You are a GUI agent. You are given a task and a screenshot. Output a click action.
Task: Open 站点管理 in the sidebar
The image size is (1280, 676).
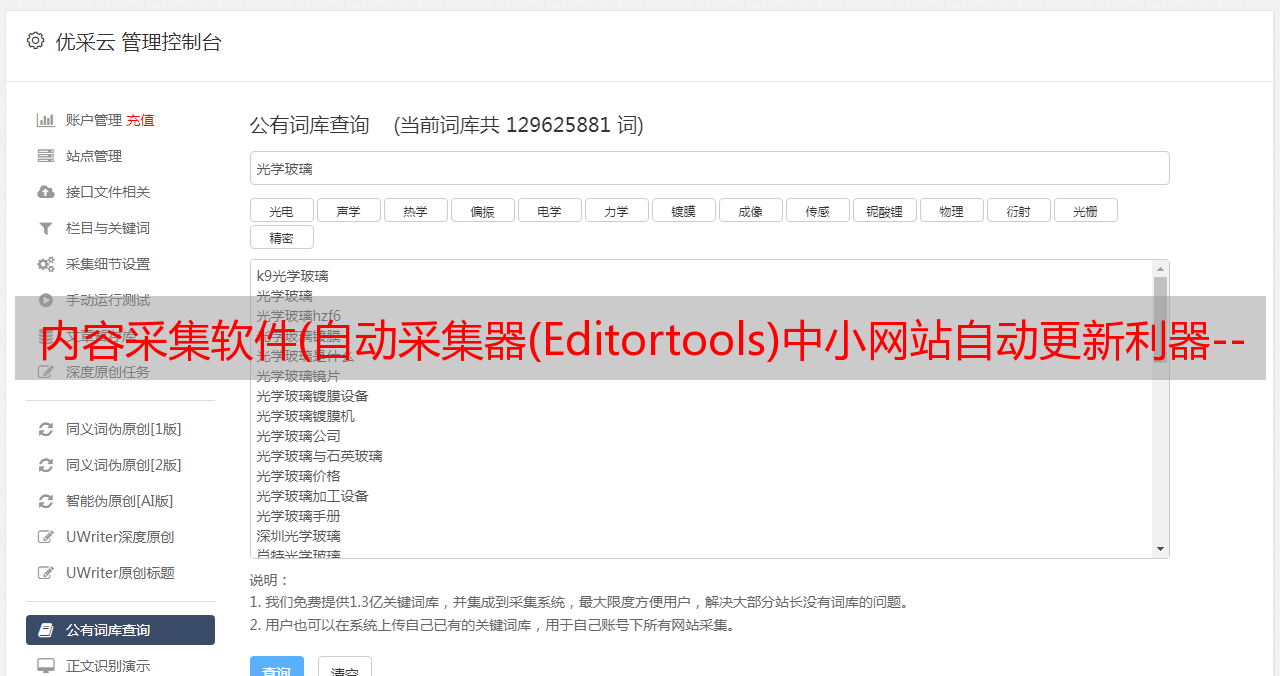(x=94, y=156)
